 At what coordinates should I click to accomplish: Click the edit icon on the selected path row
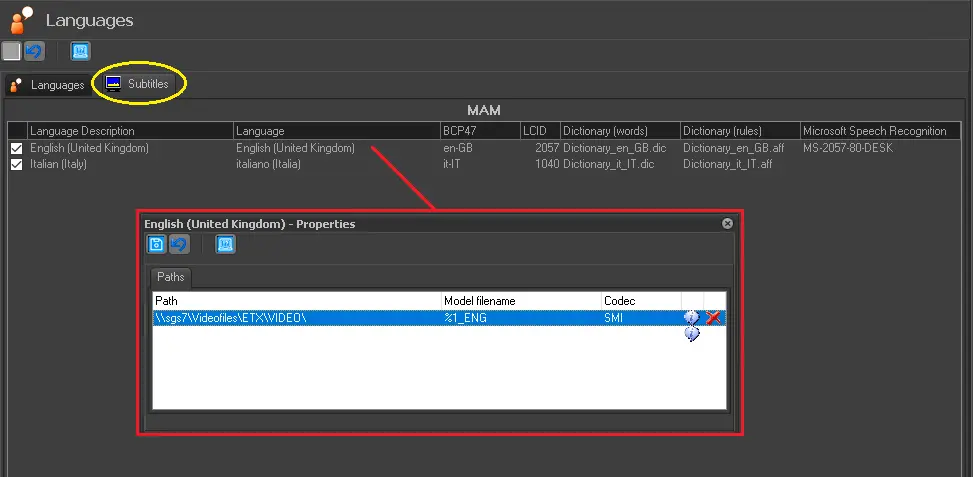691,317
